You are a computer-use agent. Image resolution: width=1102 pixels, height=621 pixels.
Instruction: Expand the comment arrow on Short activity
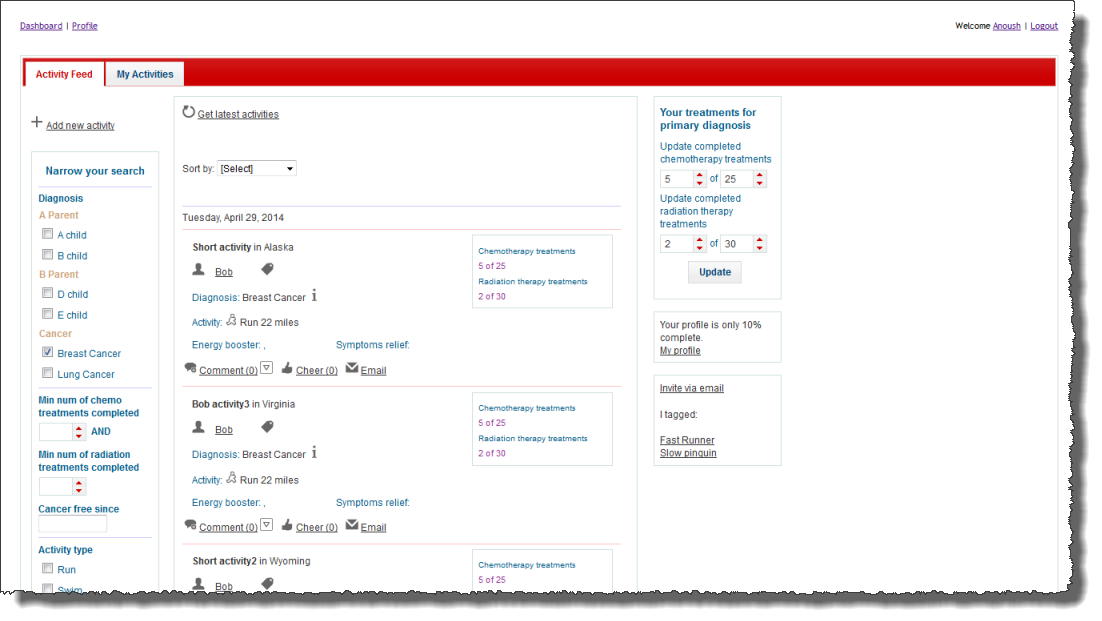tap(266, 369)
